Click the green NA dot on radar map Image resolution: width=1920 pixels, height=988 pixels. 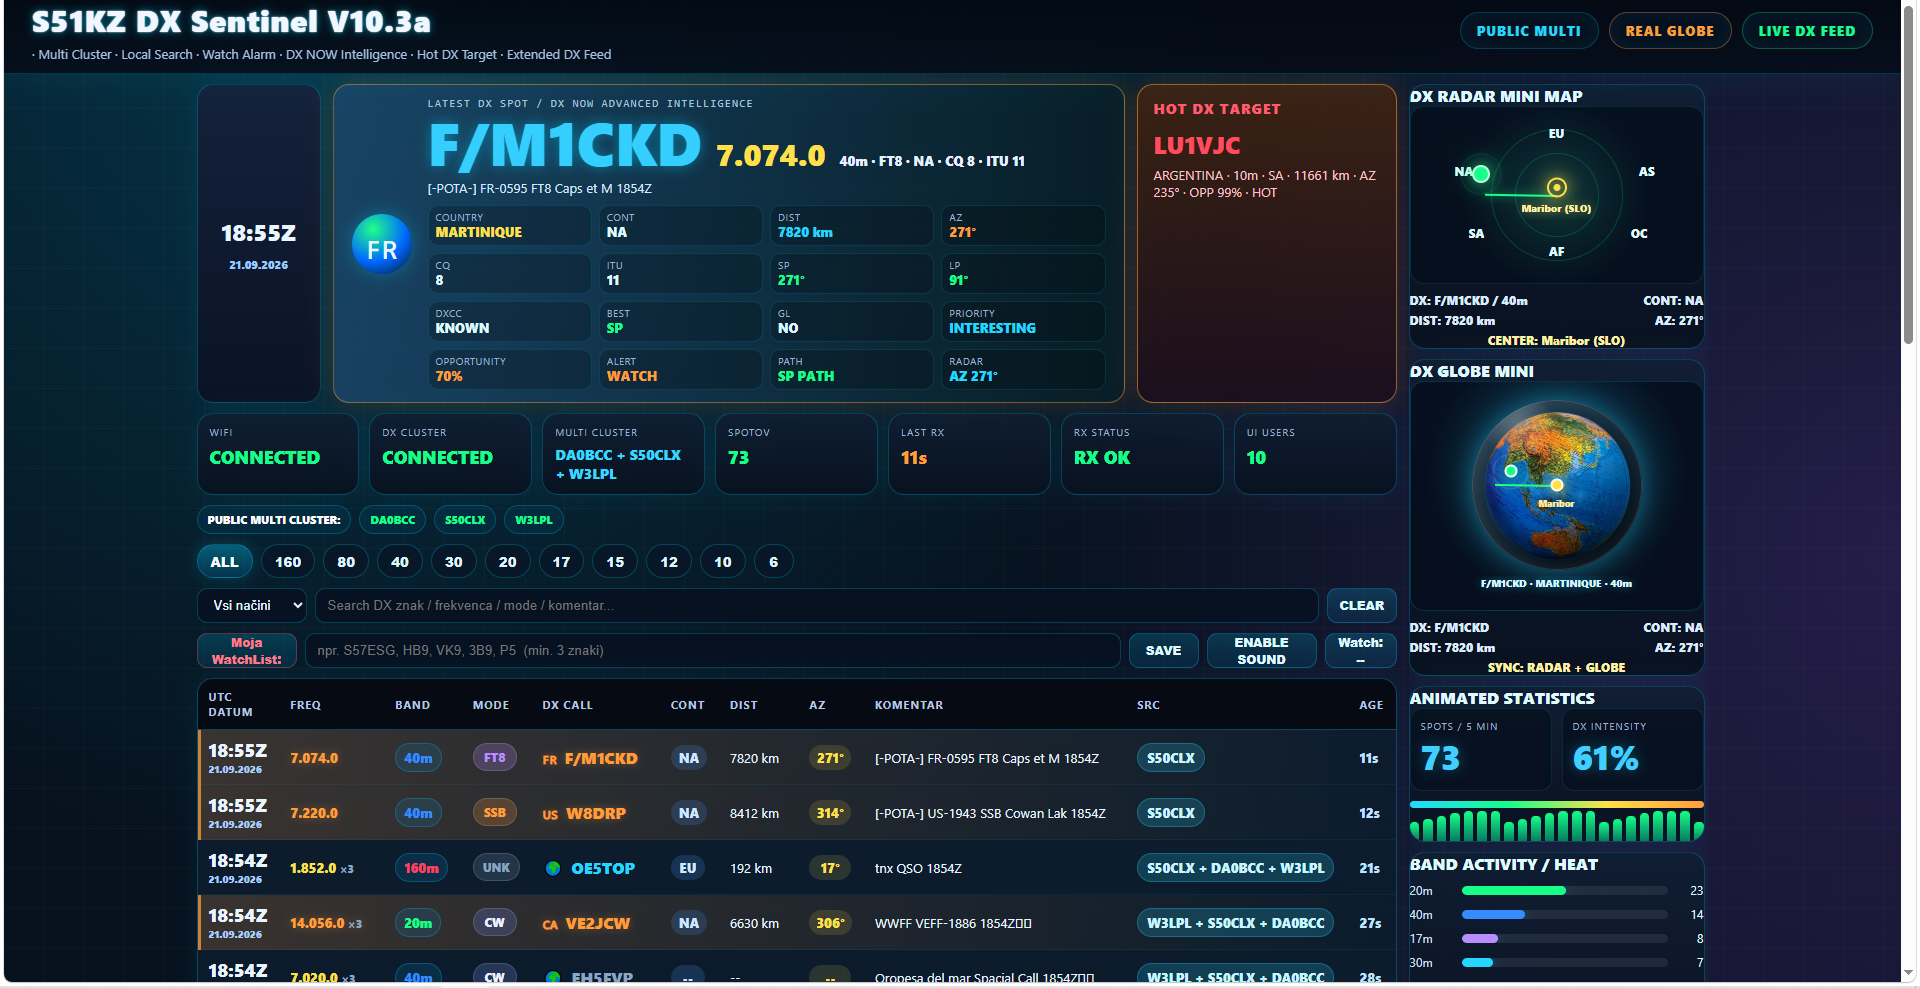1481,173
